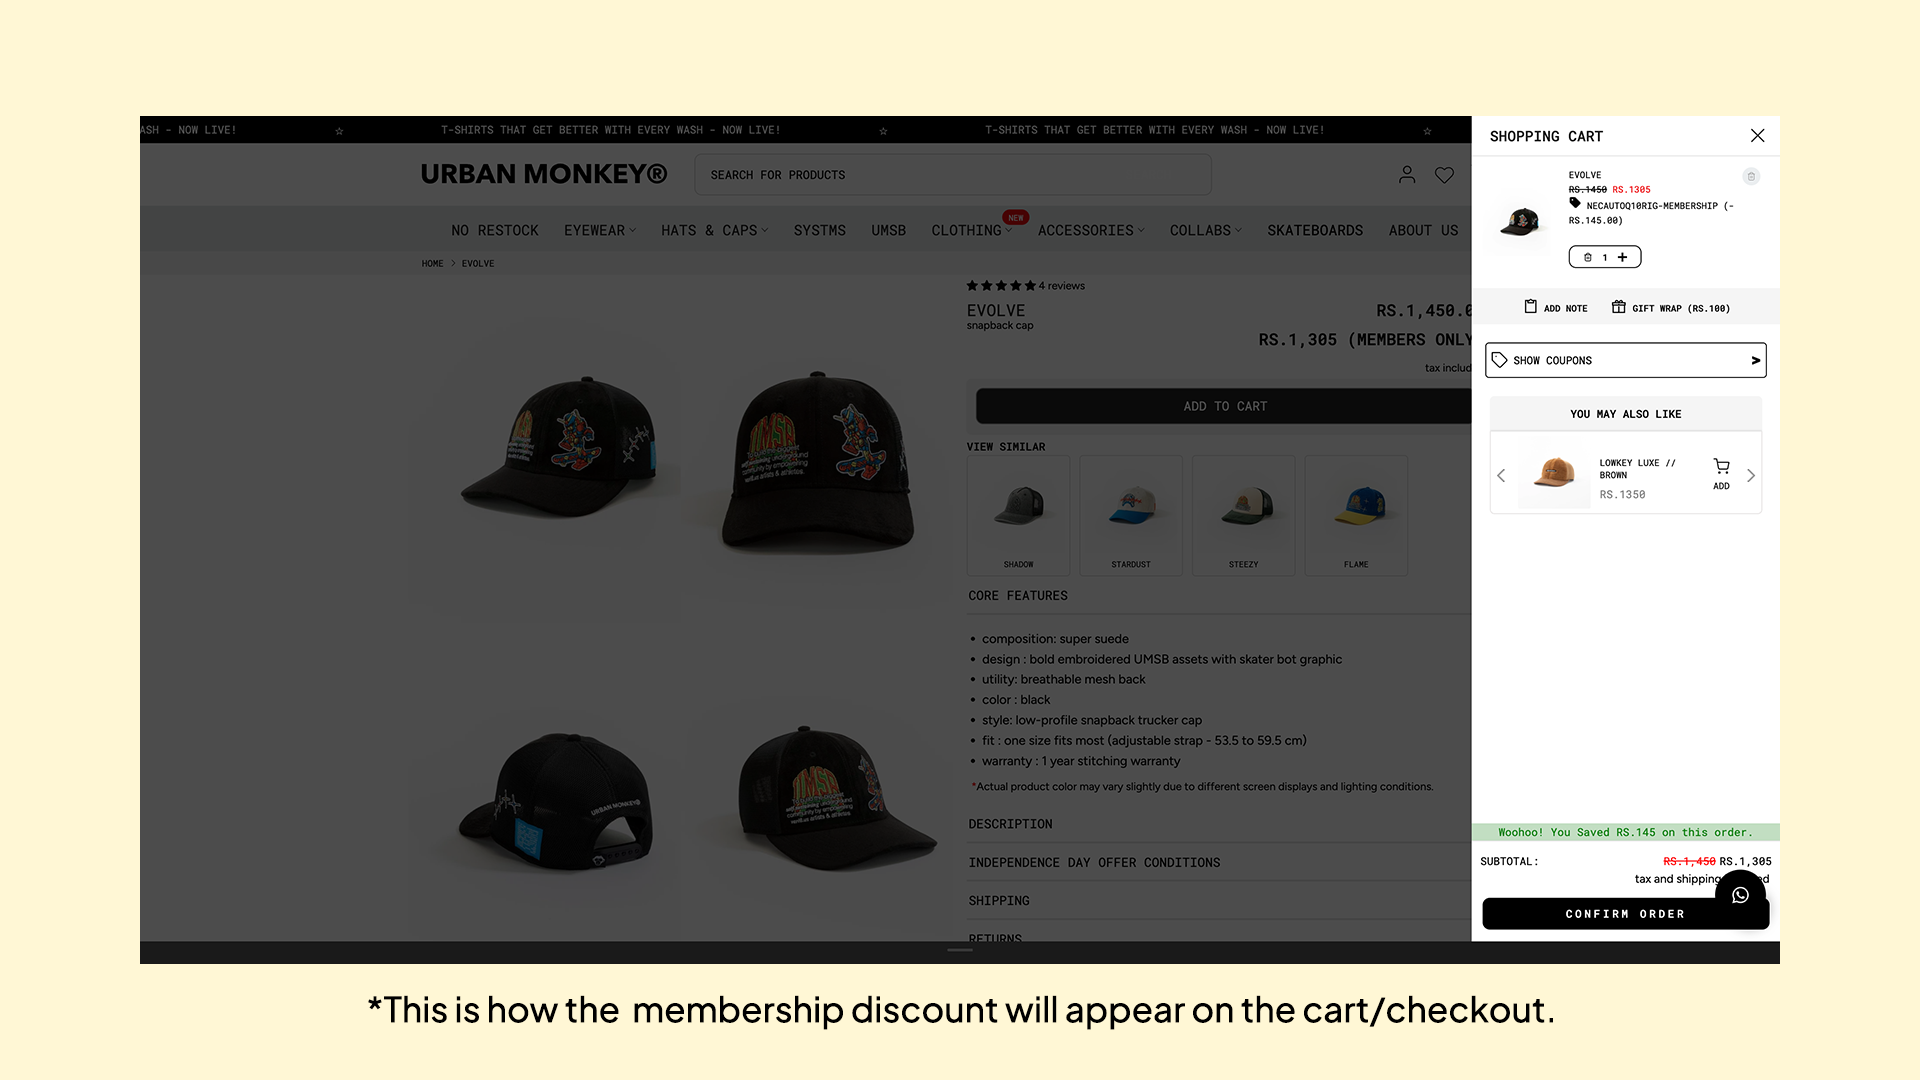The width and height of the screenshot is (1920, 1080).
Task: Click the Add to Cart button
Action: [x=1224, y=406]
